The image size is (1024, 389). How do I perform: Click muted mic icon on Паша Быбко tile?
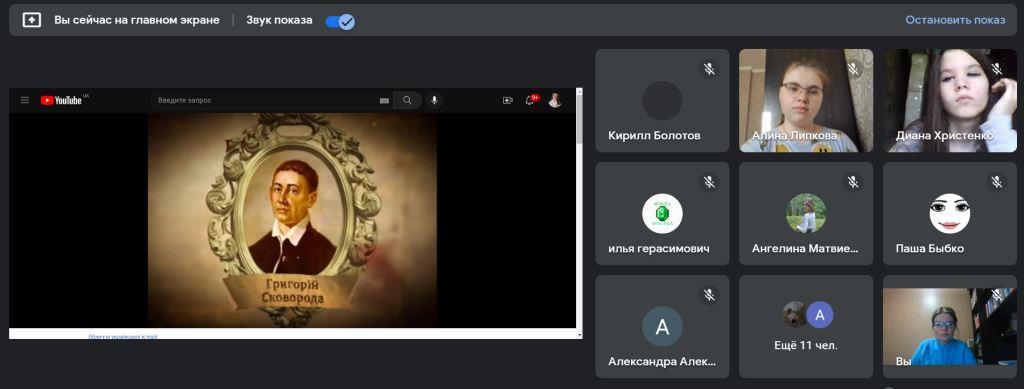coord(996,182)
